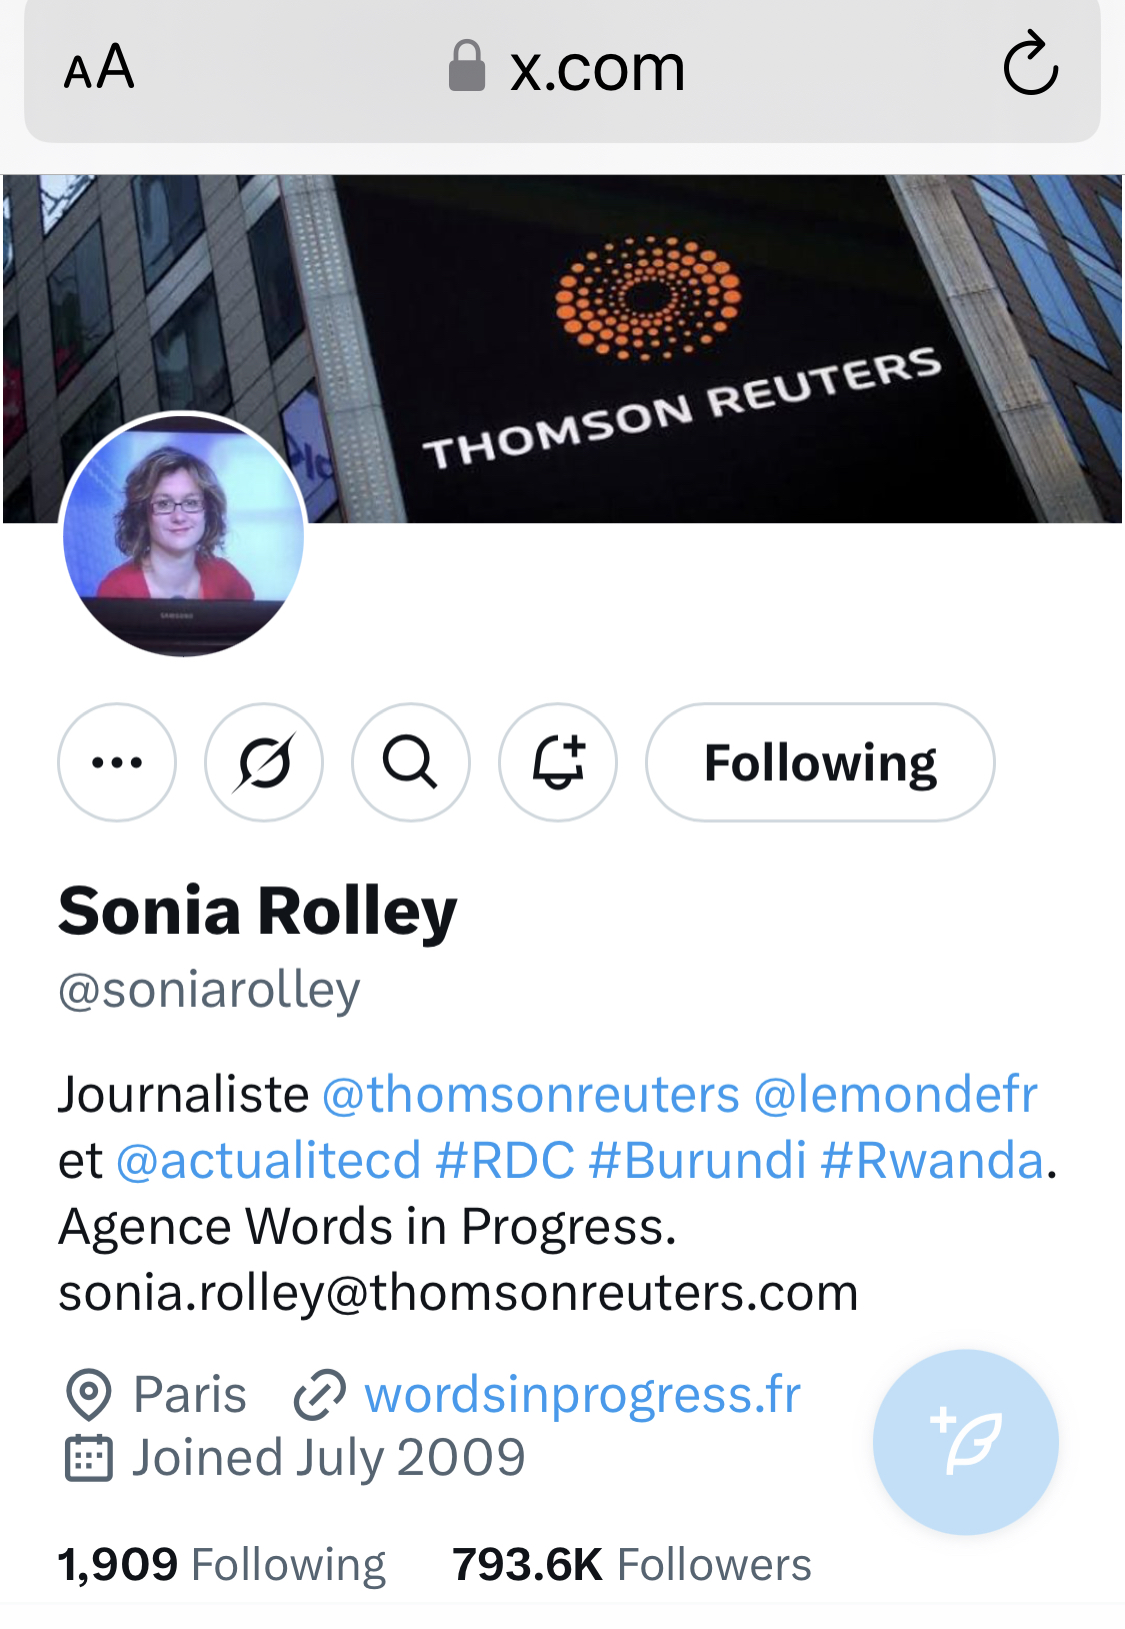
Task: Turn on post notifications bell icon
Action: tap(558, 763)
